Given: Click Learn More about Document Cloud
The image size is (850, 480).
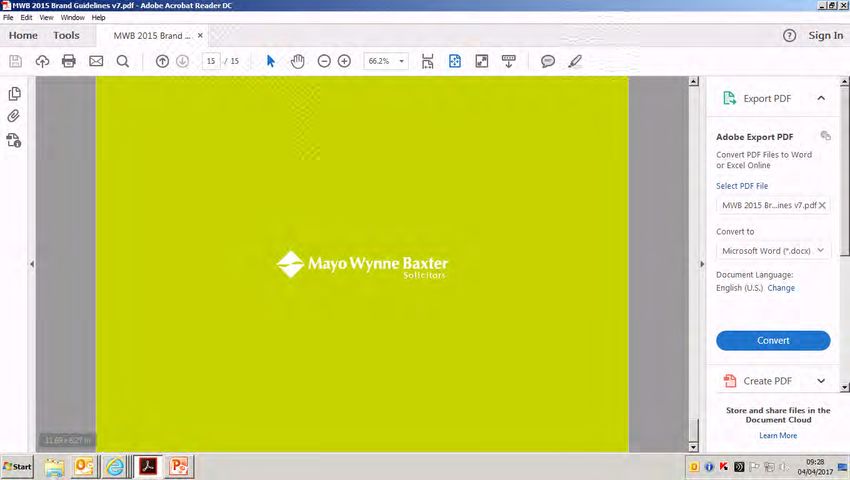Looking at the screenshot, I should pyautogui.click(x=778, y=436).
